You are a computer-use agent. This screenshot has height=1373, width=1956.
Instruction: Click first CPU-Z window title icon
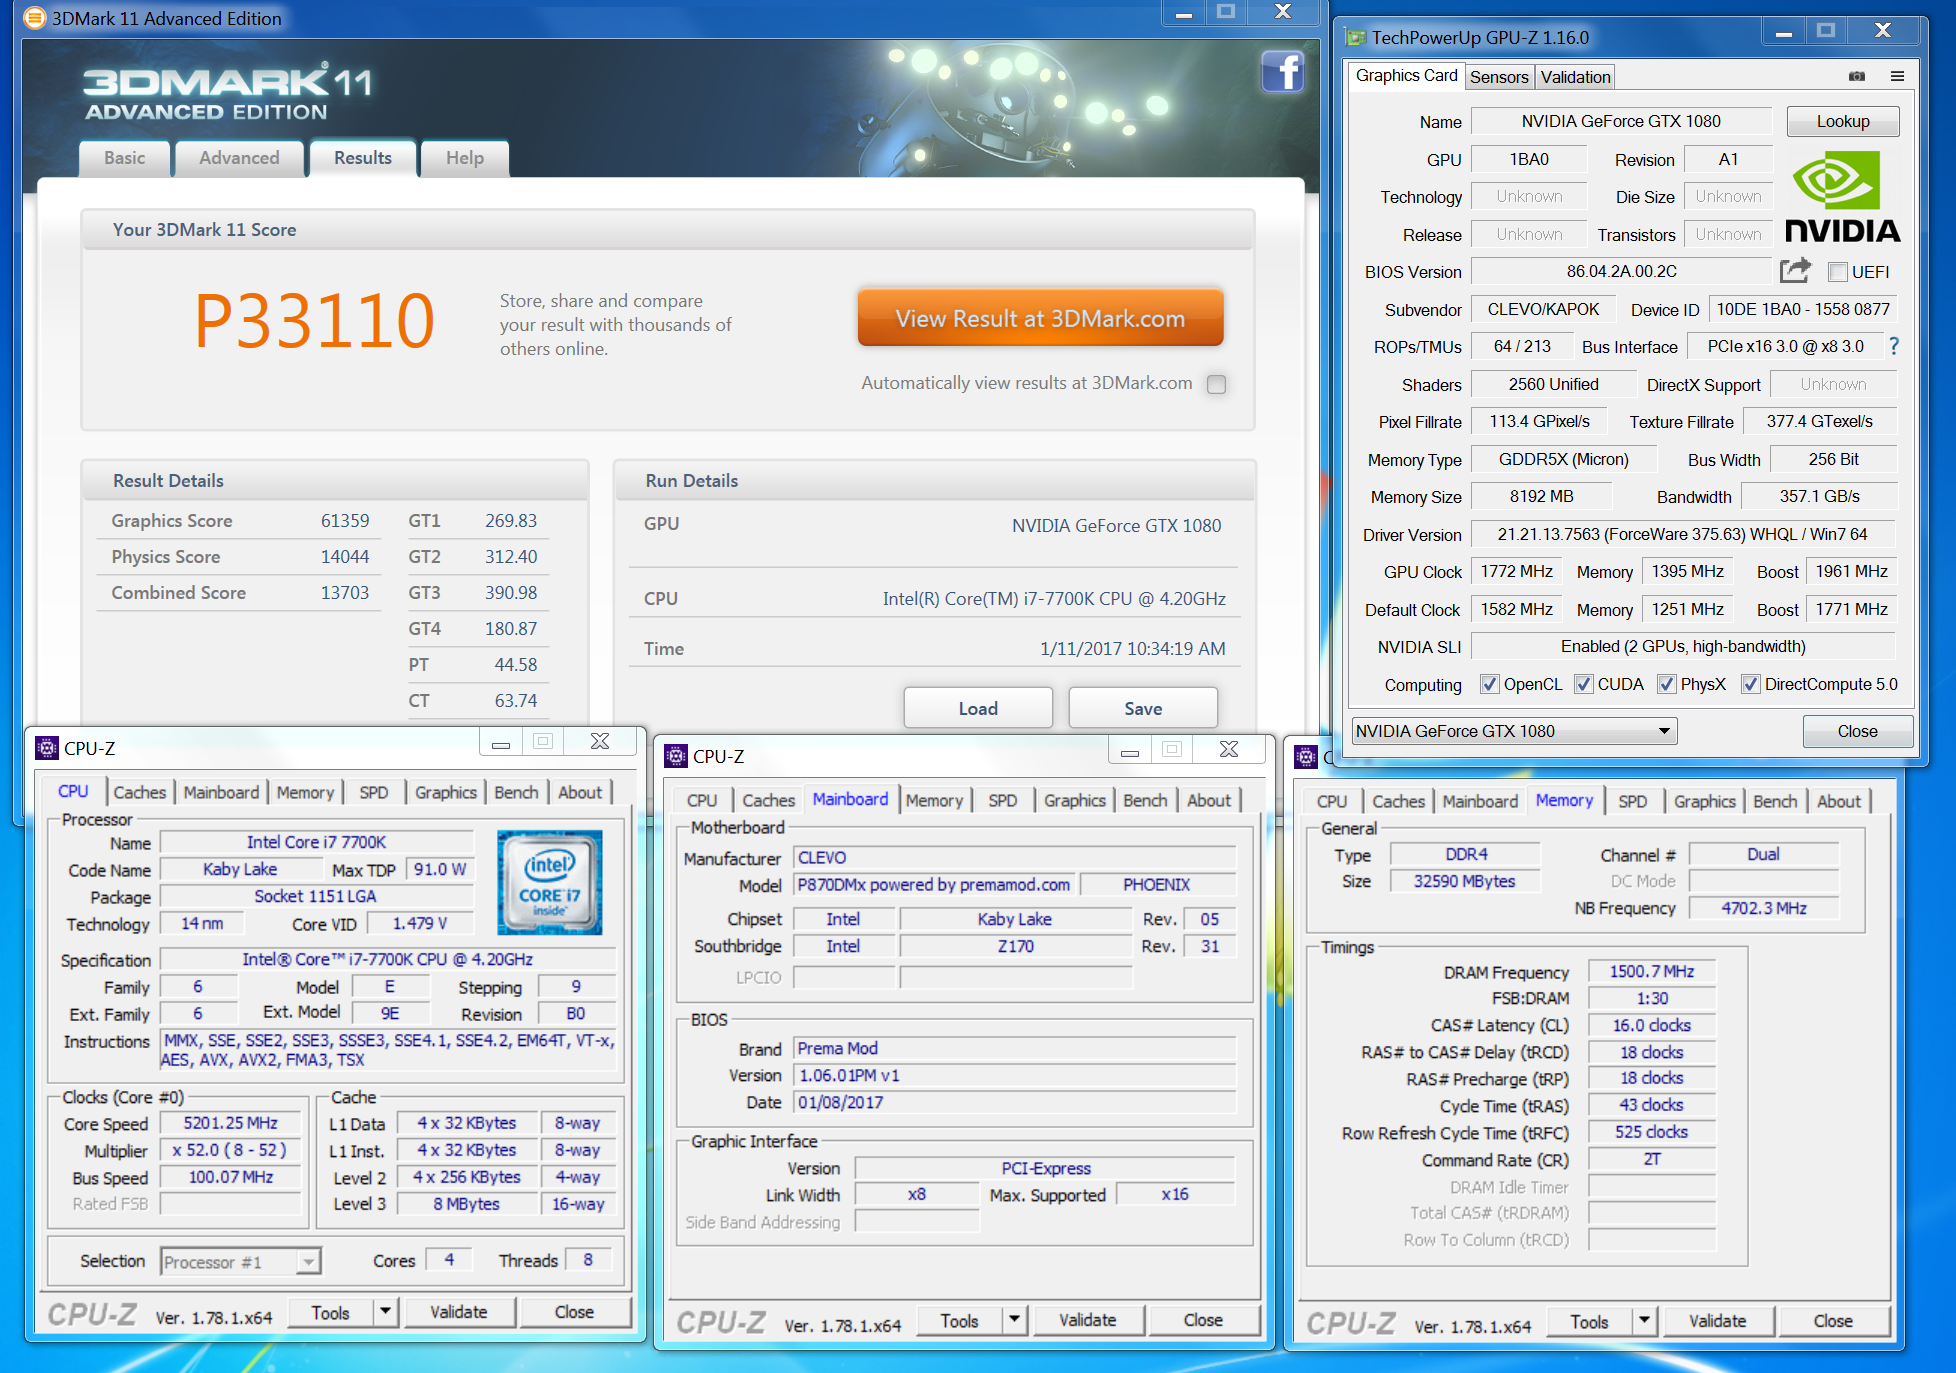tap(47, 748)
